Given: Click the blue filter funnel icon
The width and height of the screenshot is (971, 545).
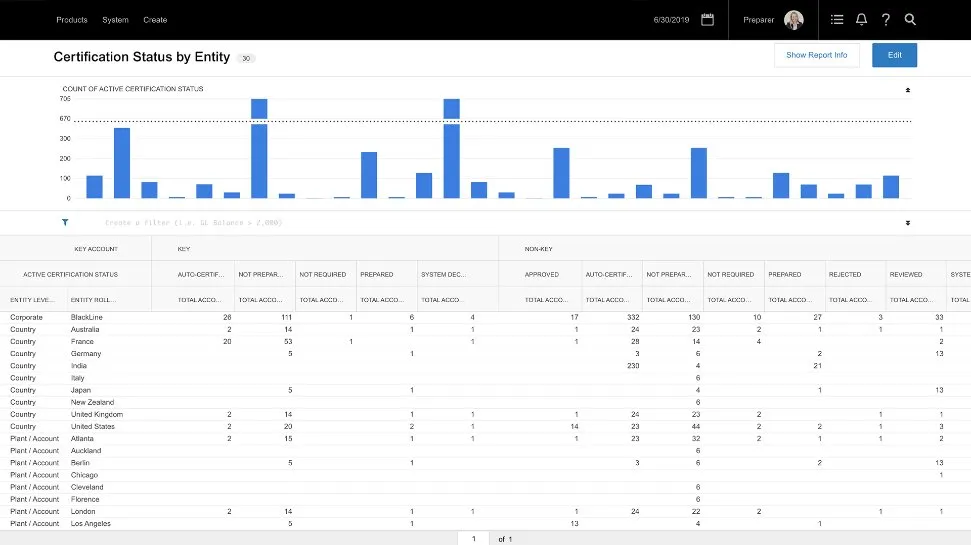Looking at the screenshot, I should click(65, 223).
